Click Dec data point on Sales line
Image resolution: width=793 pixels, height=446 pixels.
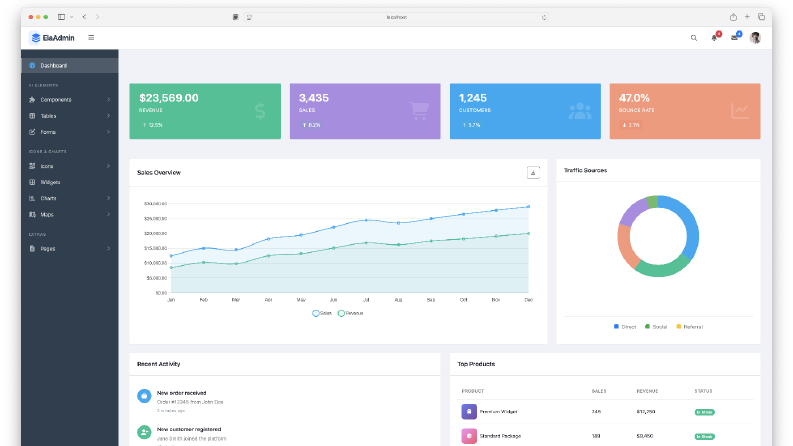click(528, 206)
